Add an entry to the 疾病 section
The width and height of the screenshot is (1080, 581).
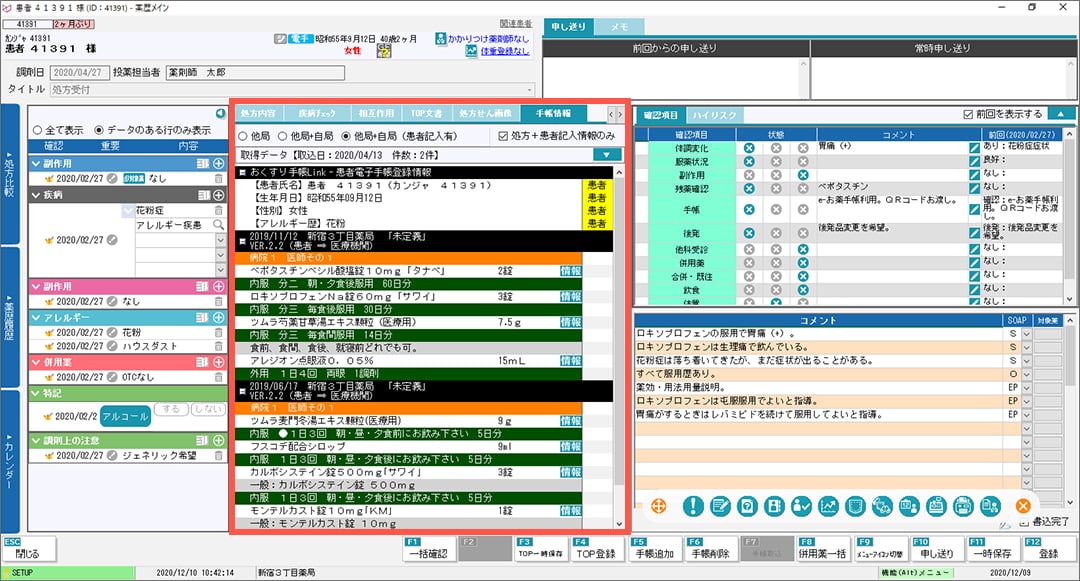tap(218, 195)
